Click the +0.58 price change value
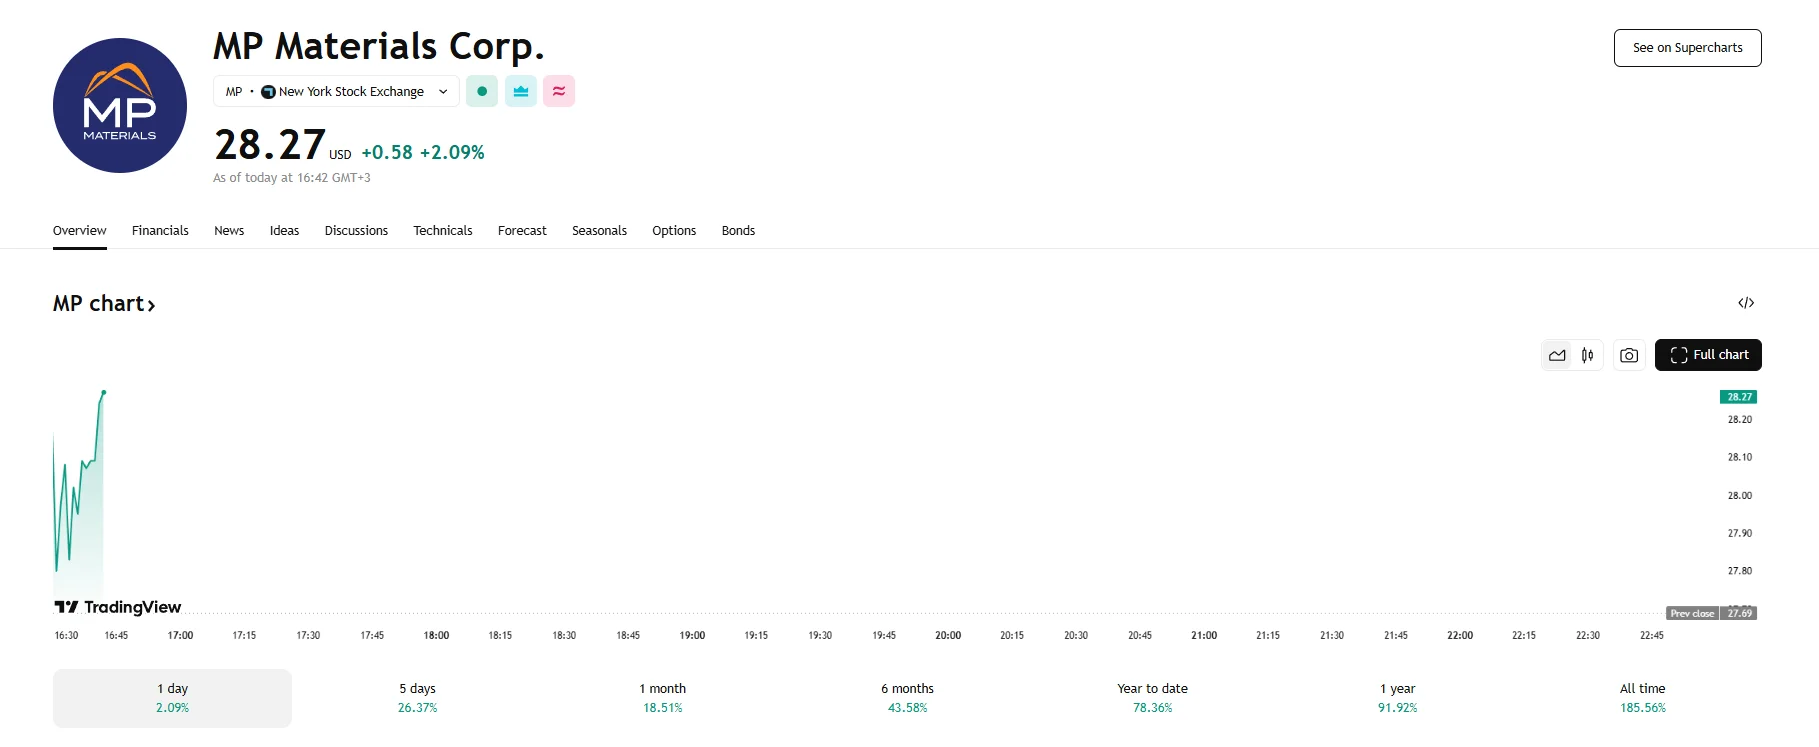Image resolution: width=1819 pixels, height=747 pixels. [387, 152]
